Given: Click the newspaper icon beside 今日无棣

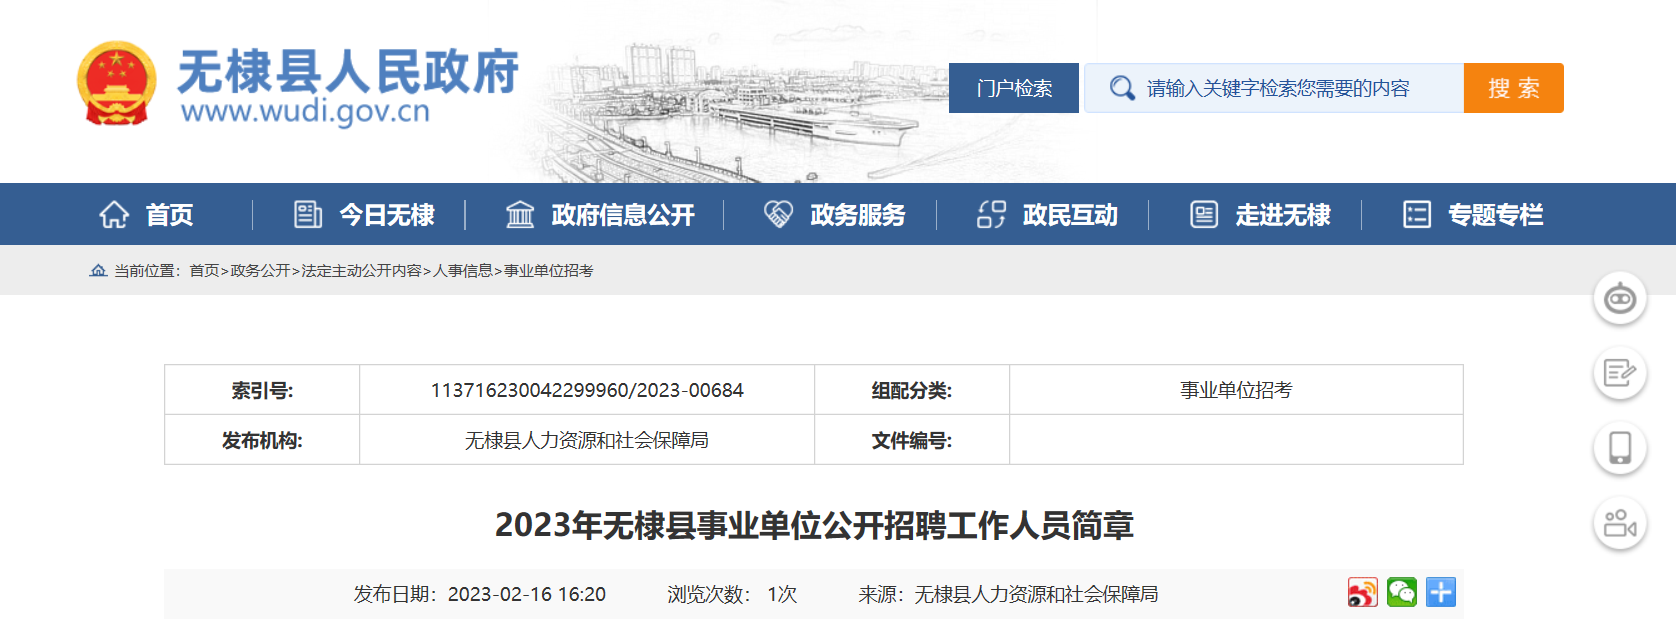Looking at the screenshot, I should (x=308, y=214).
